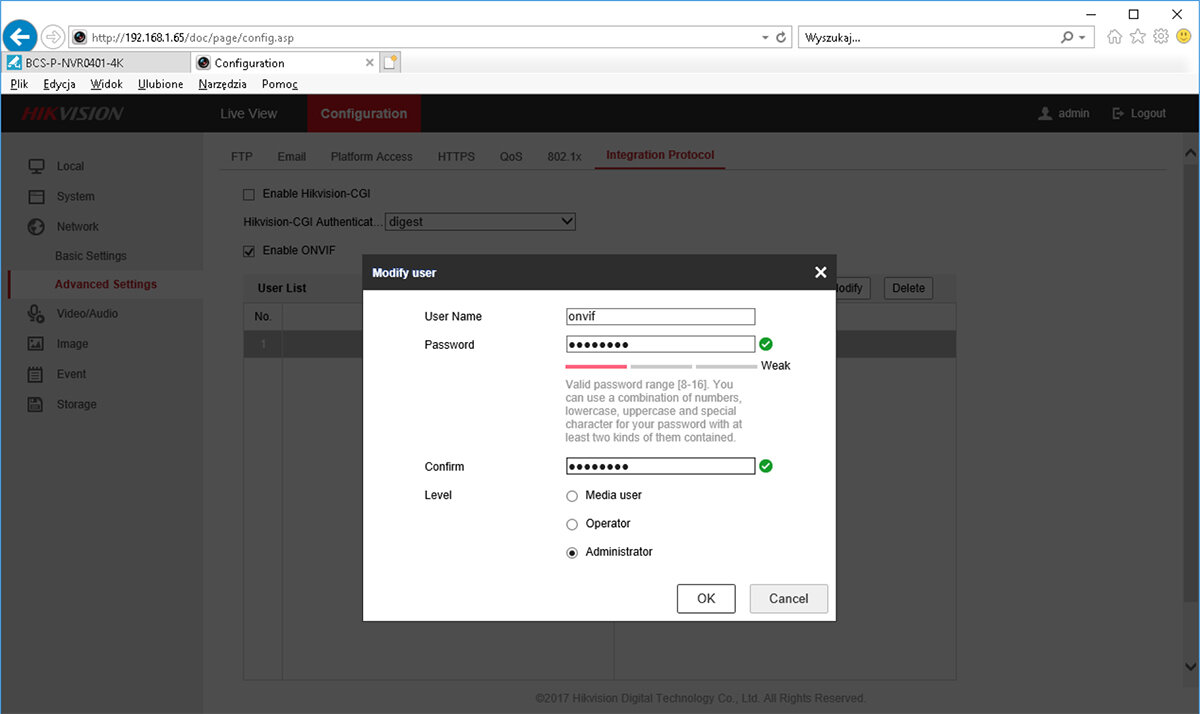This screenshot has width=1200, height=714.
Task: Select the Media user radio button
Action: coord(572,496)
